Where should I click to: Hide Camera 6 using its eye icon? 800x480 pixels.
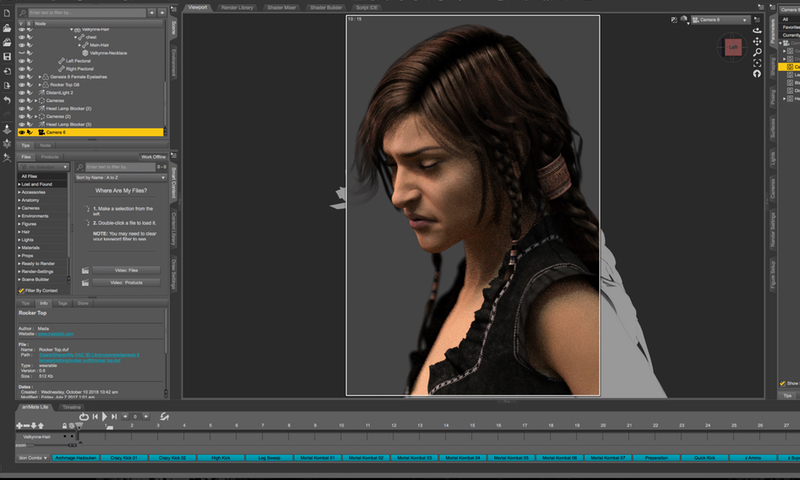coord(21,132)
